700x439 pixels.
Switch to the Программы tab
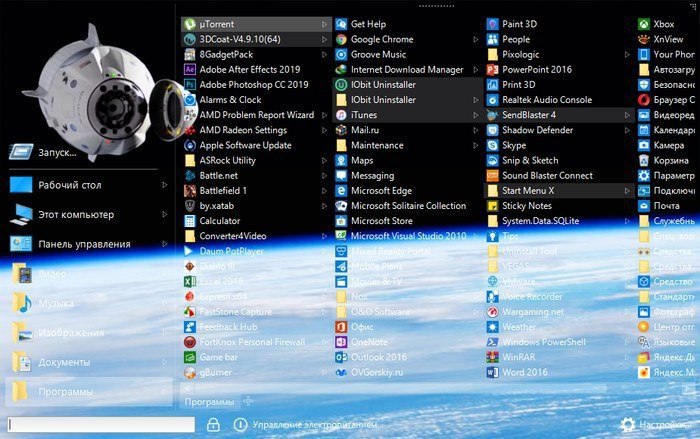point(209,401)
